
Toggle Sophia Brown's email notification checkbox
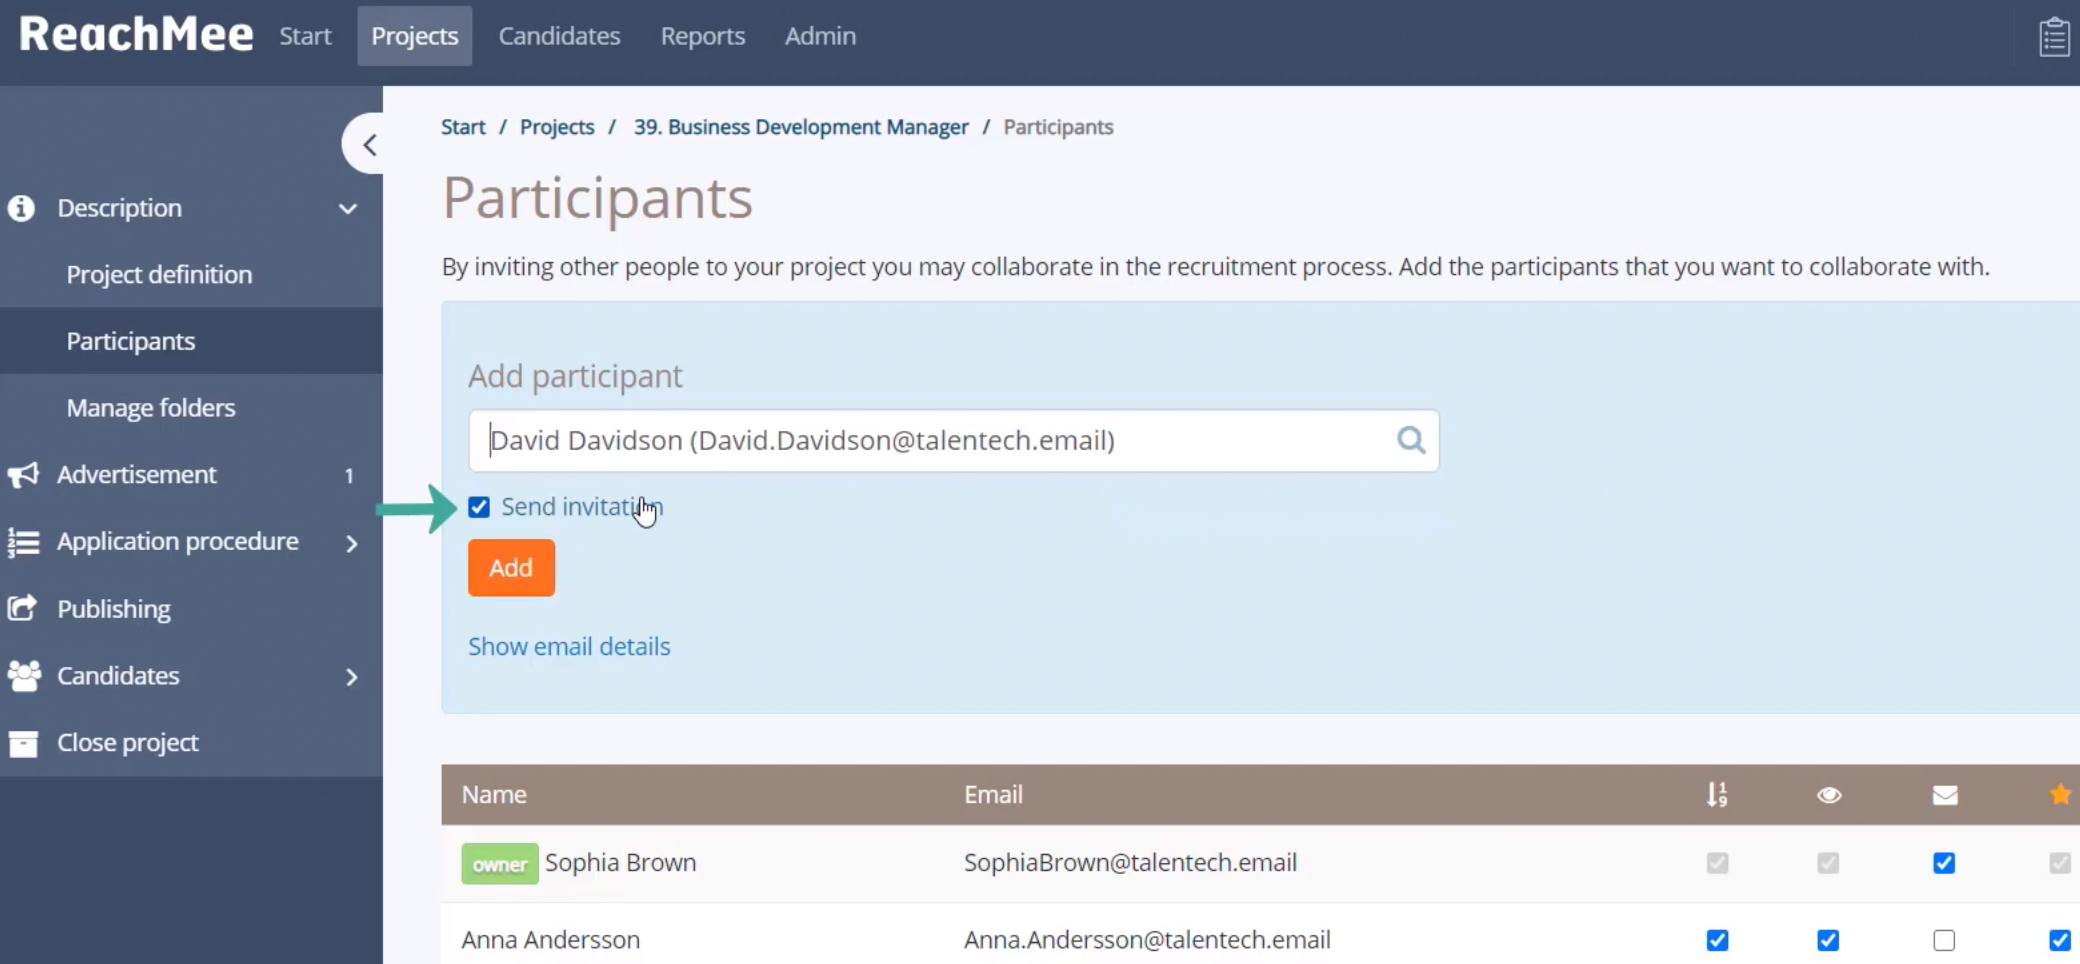(x=1944, y=863)
